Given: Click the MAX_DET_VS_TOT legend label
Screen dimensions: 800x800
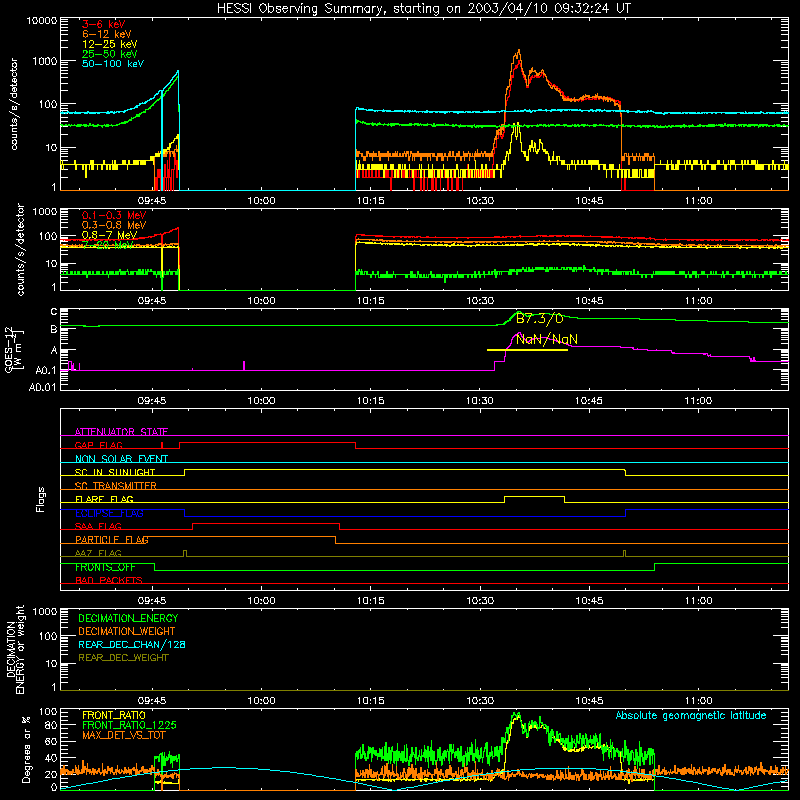Looking at the screenshot, I should click(x=124, y=735).
